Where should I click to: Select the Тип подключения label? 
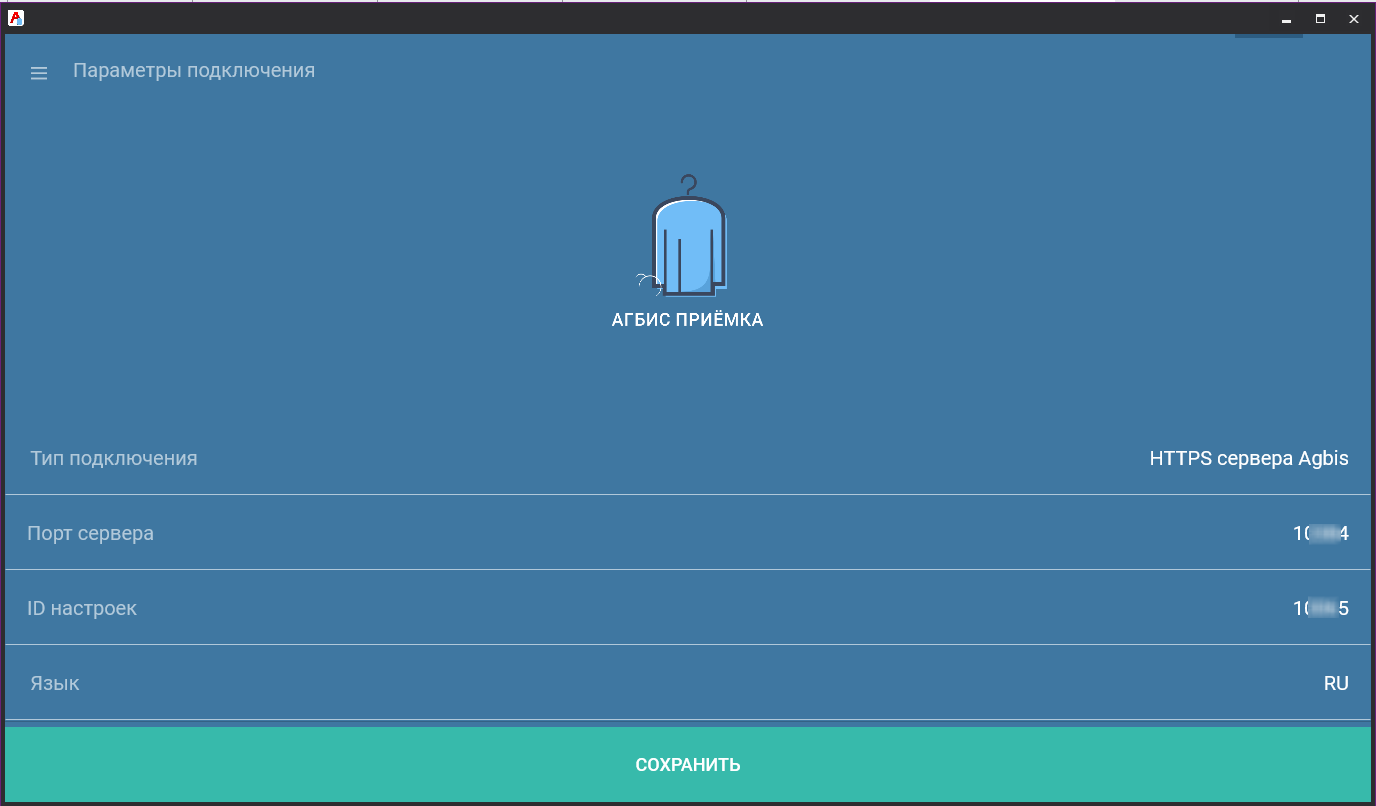pyautogui.click(x=114, y=459)
